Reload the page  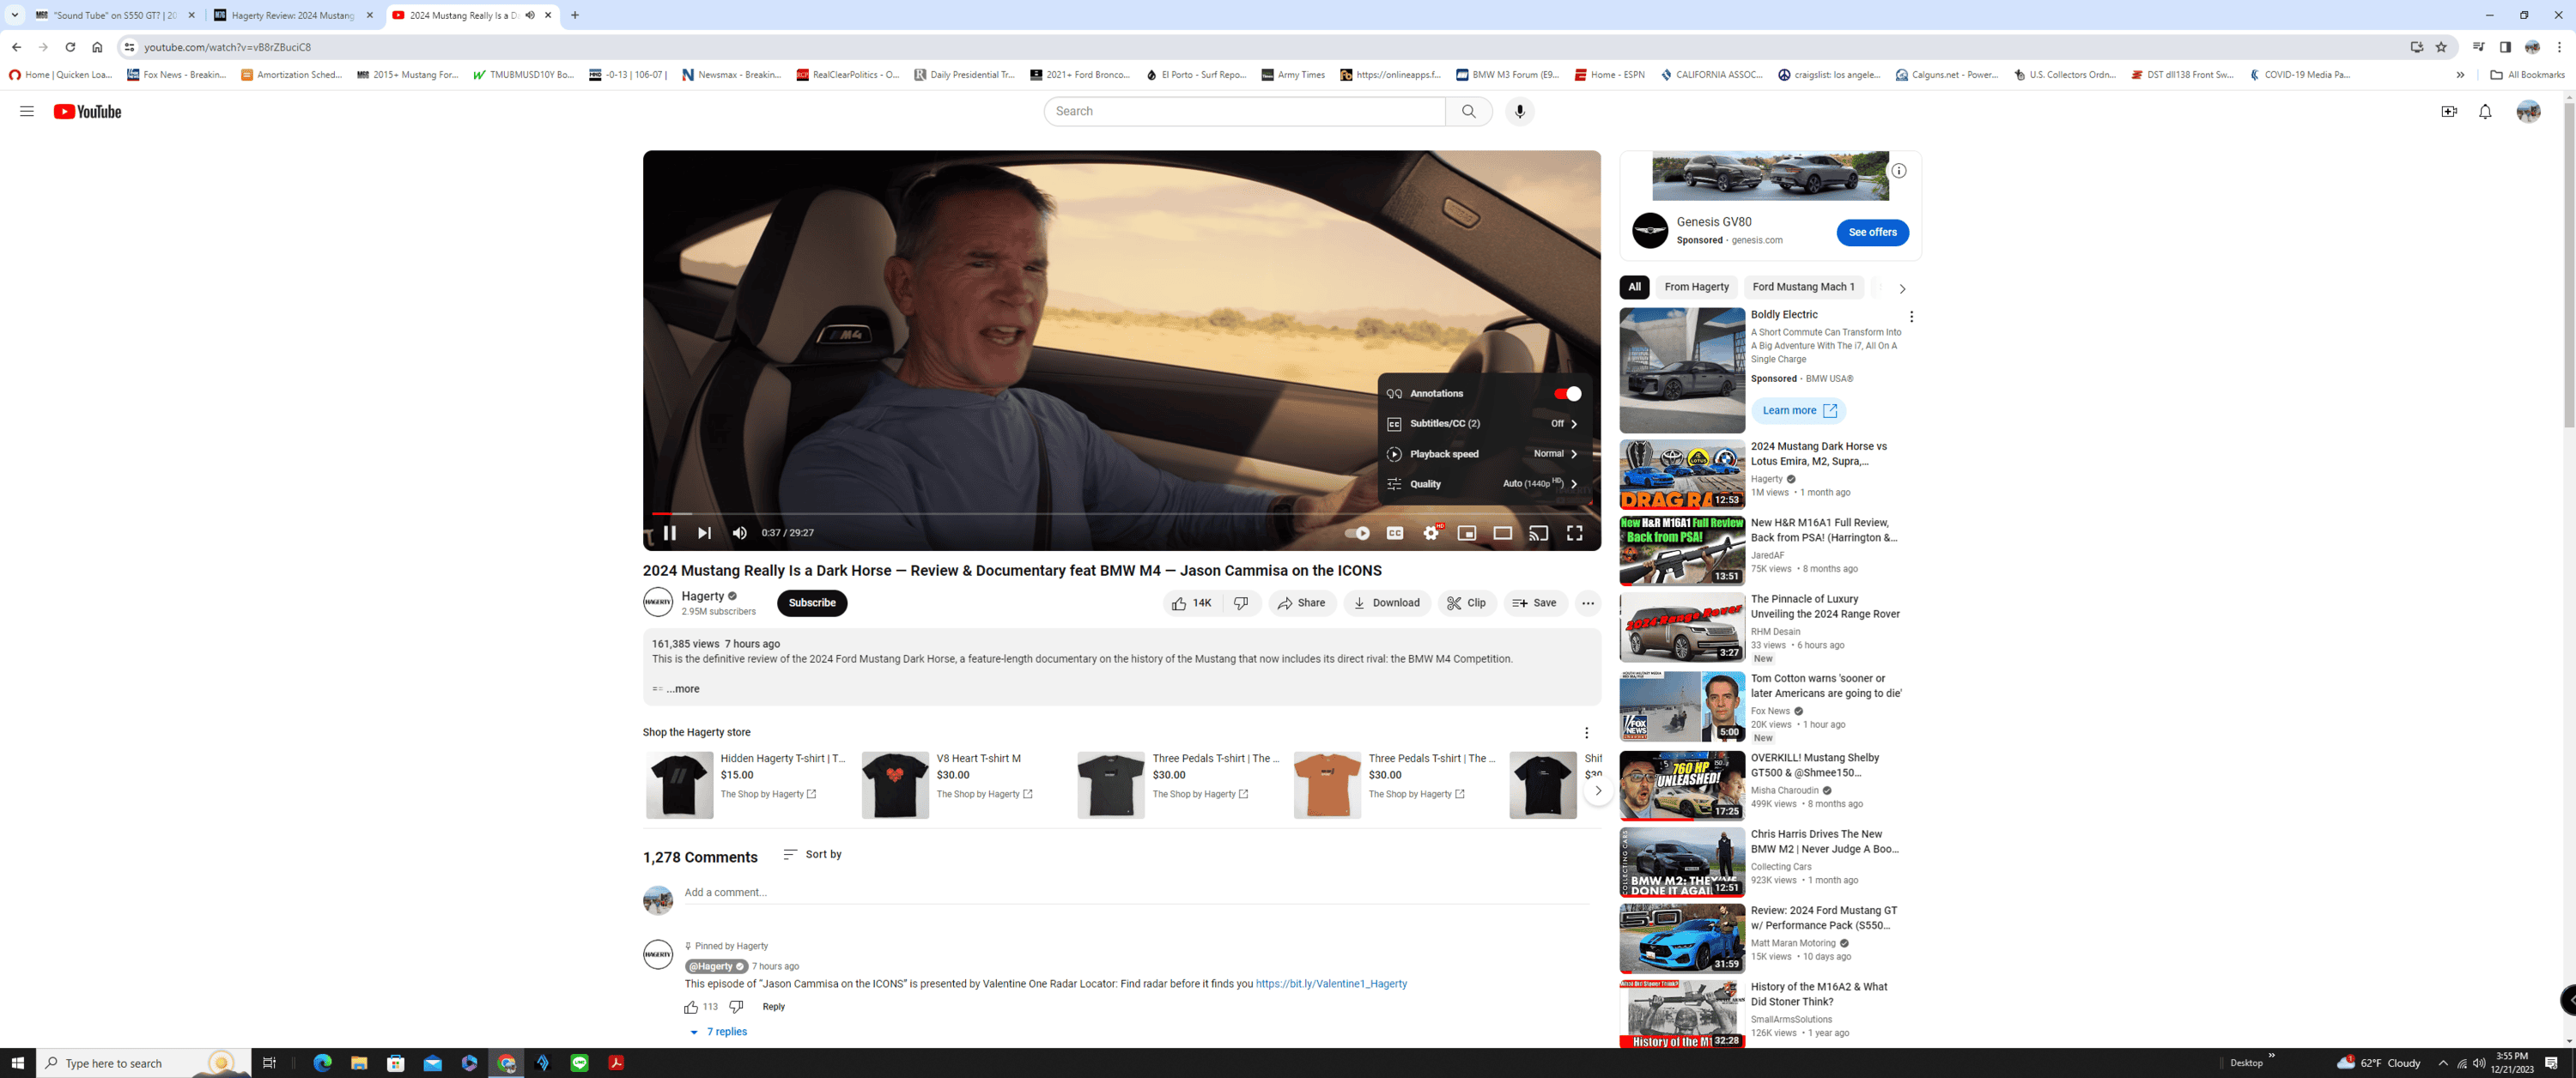click(x=70, y=47)
